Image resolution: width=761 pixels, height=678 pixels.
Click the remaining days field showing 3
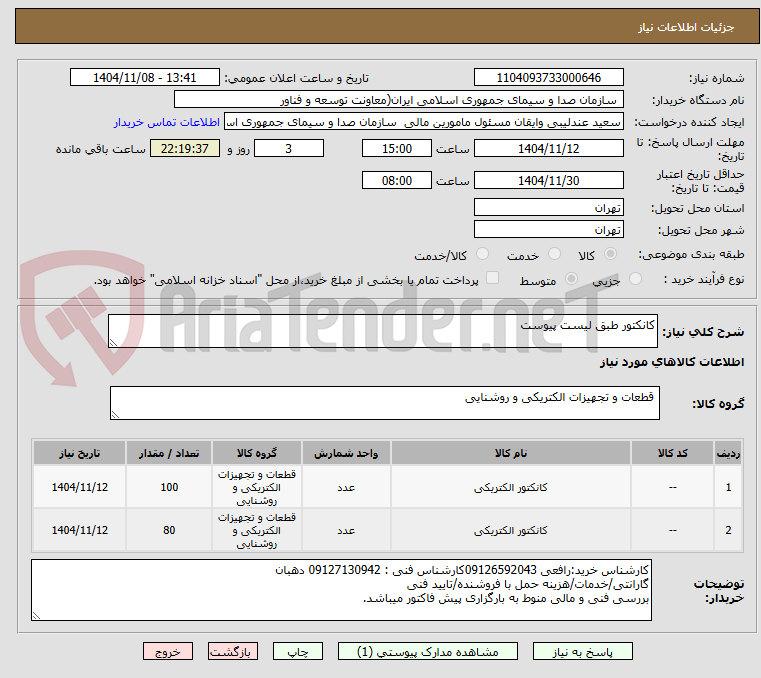click(x=289, y=149)
